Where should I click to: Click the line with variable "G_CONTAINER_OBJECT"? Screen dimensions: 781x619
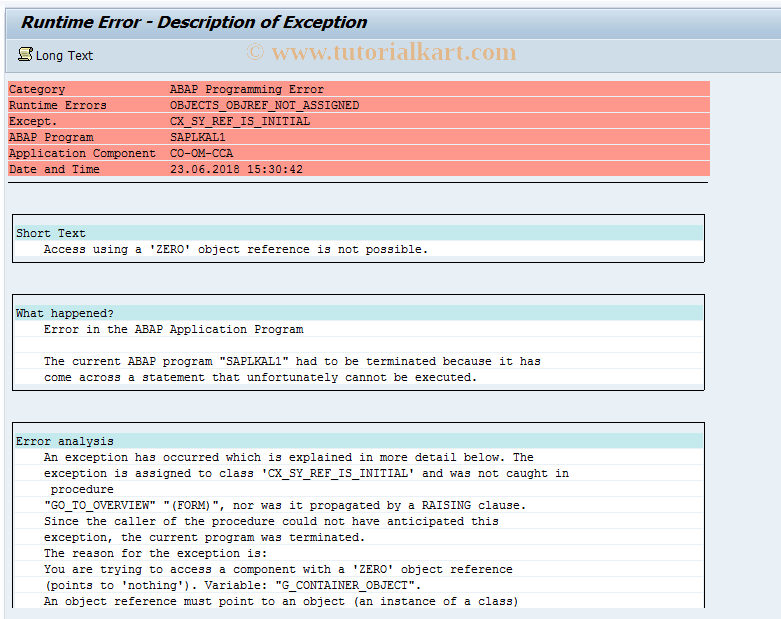pyautogui.click(x=233, y=585)
